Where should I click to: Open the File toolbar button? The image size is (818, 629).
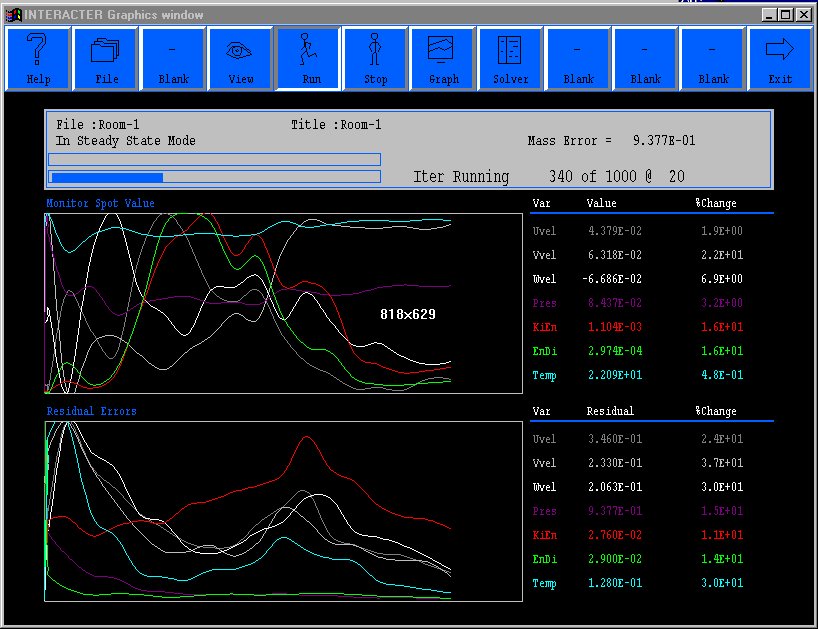(106, 59)
